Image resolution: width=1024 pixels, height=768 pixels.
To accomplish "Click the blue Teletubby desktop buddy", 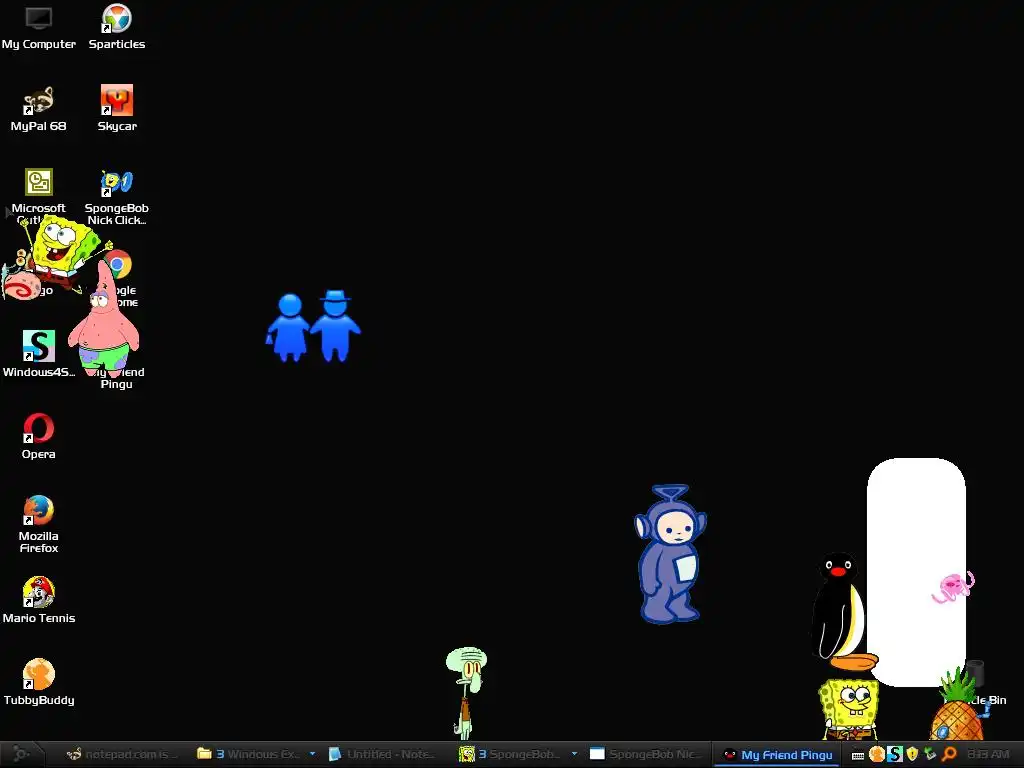I will click(x=670, y=554).
